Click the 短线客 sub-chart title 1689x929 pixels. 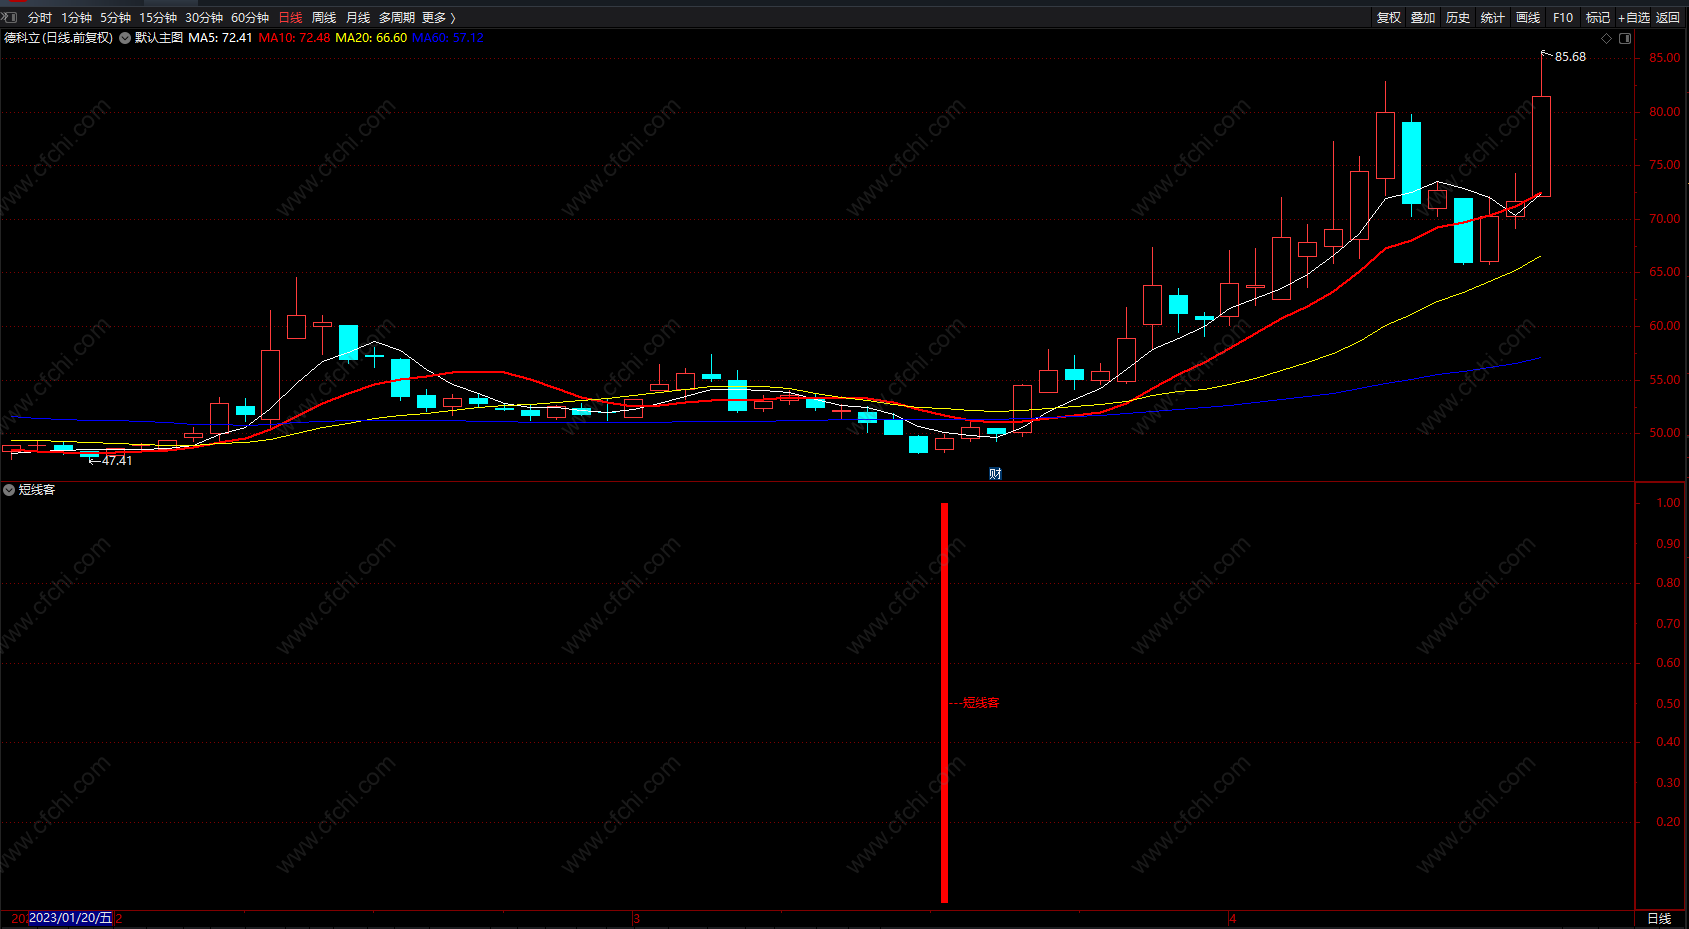point(37,490)
